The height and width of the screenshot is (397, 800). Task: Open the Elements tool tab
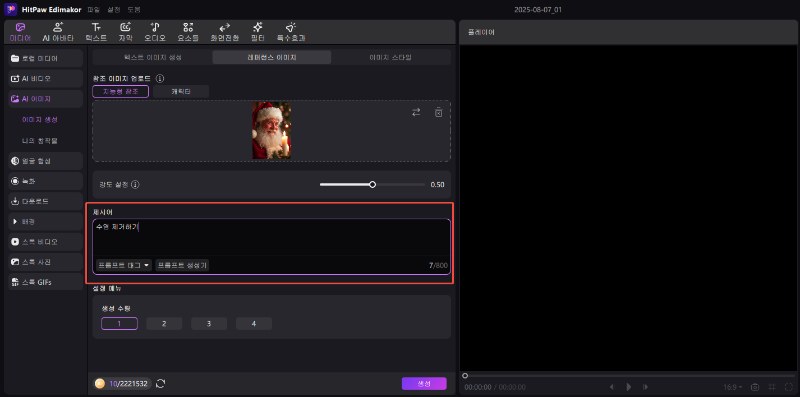point(188,32)
